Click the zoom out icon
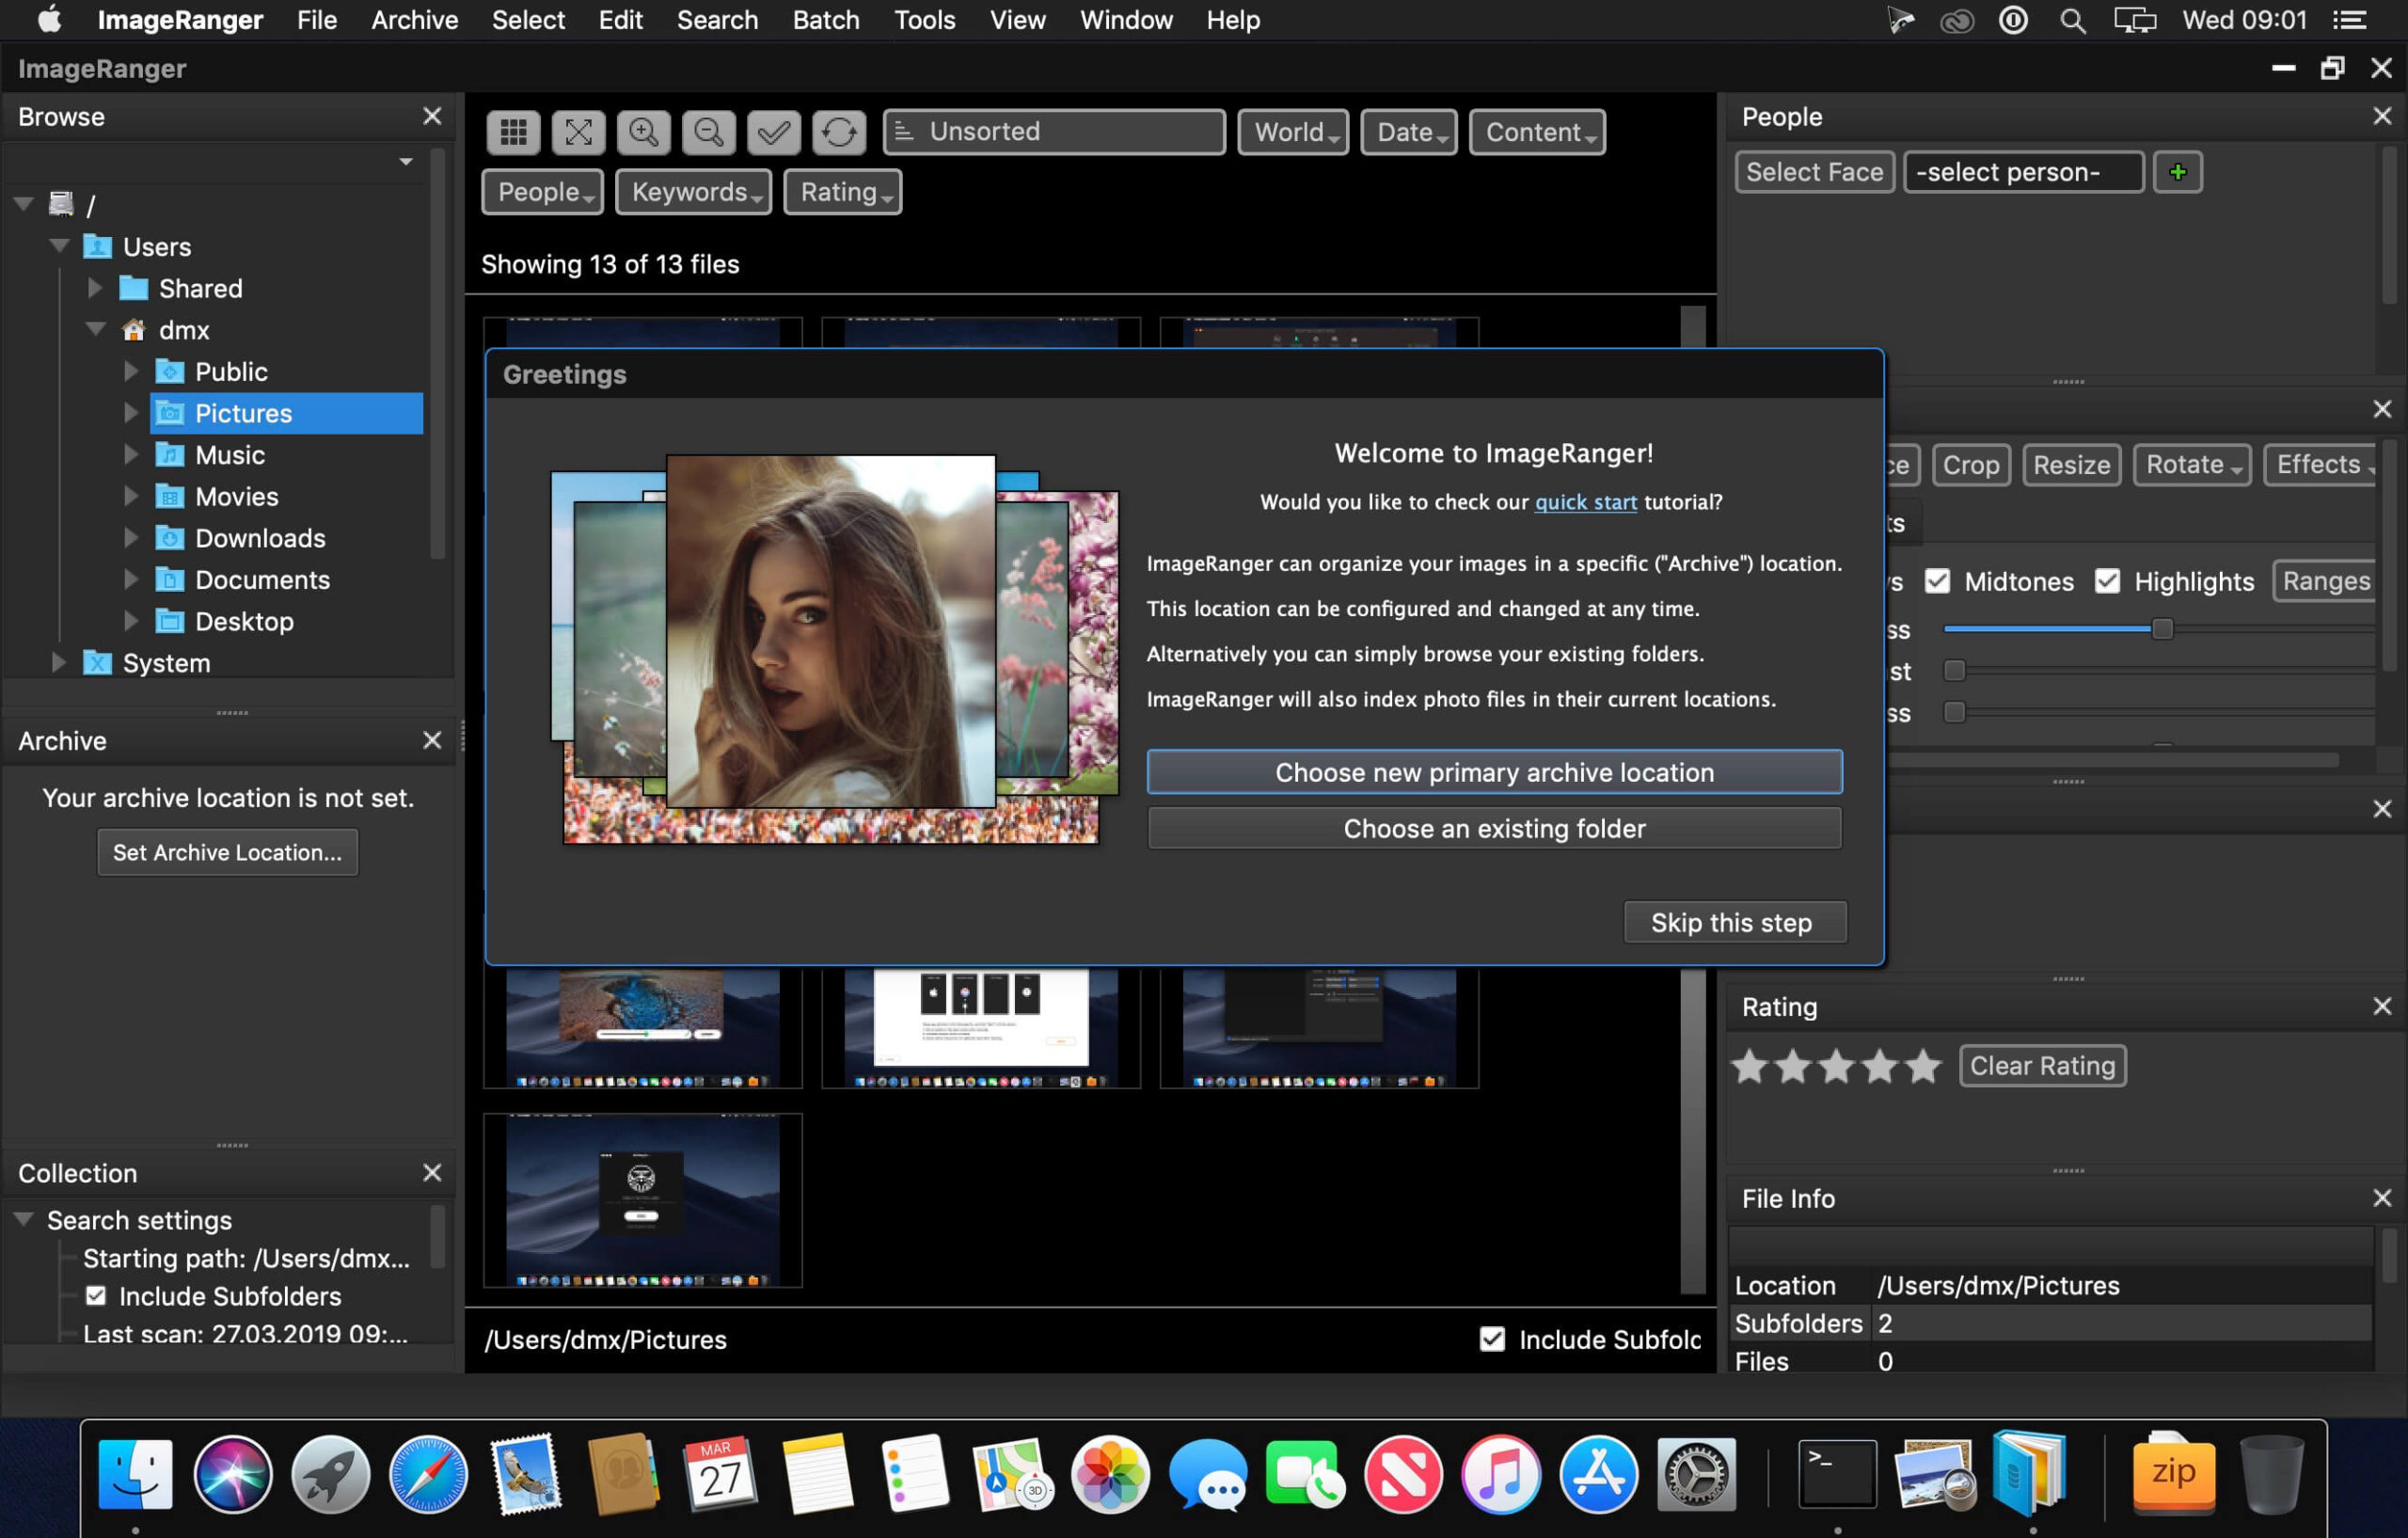The image size is (2408, 1538). [707, 132]
